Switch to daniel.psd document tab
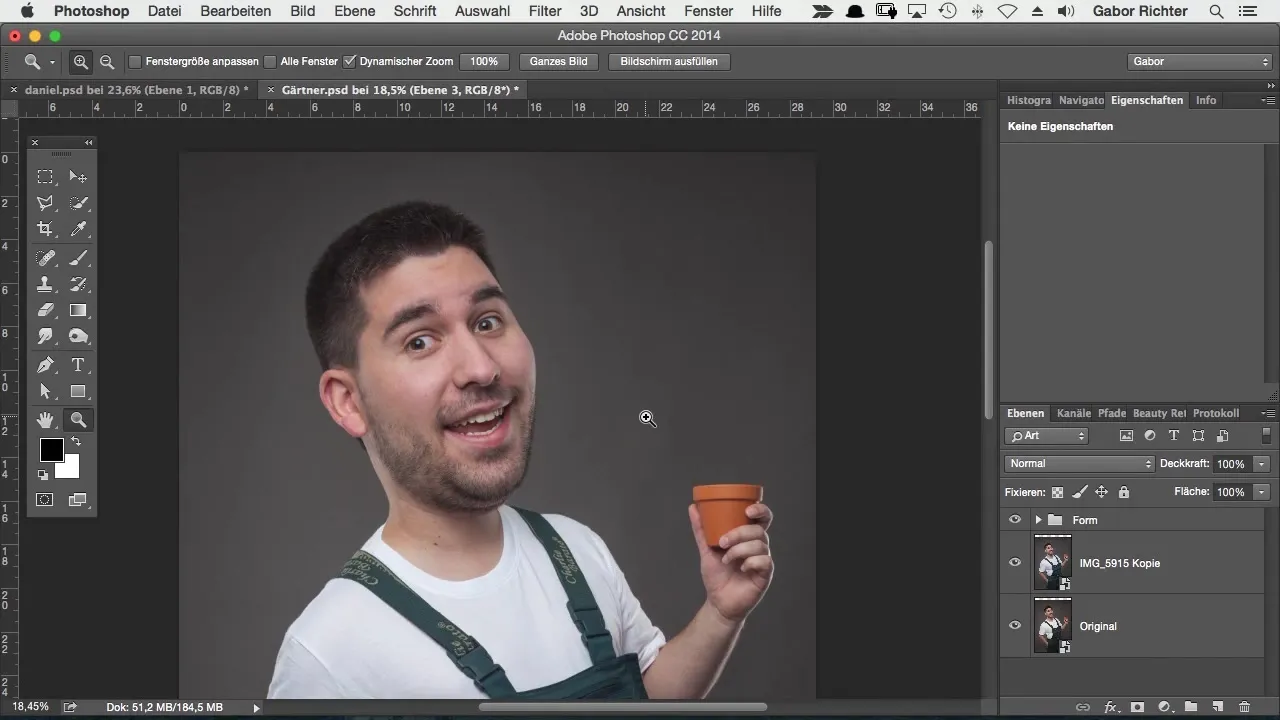The width and height of the screenshot is (1280, 720). click(137, 90)
